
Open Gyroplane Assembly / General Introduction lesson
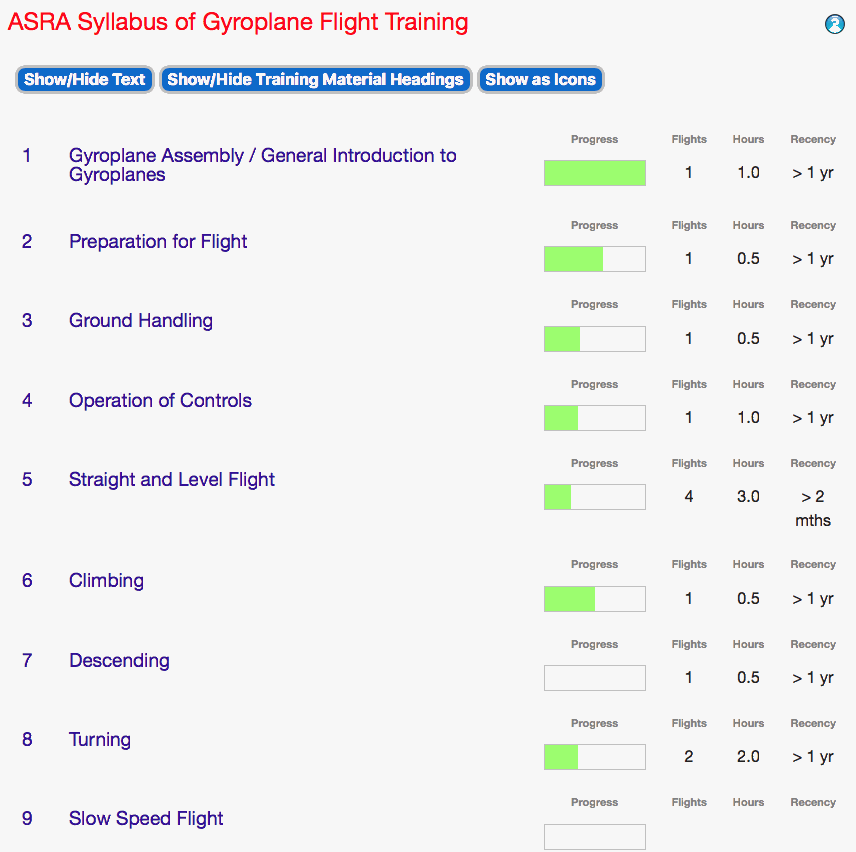262,165
